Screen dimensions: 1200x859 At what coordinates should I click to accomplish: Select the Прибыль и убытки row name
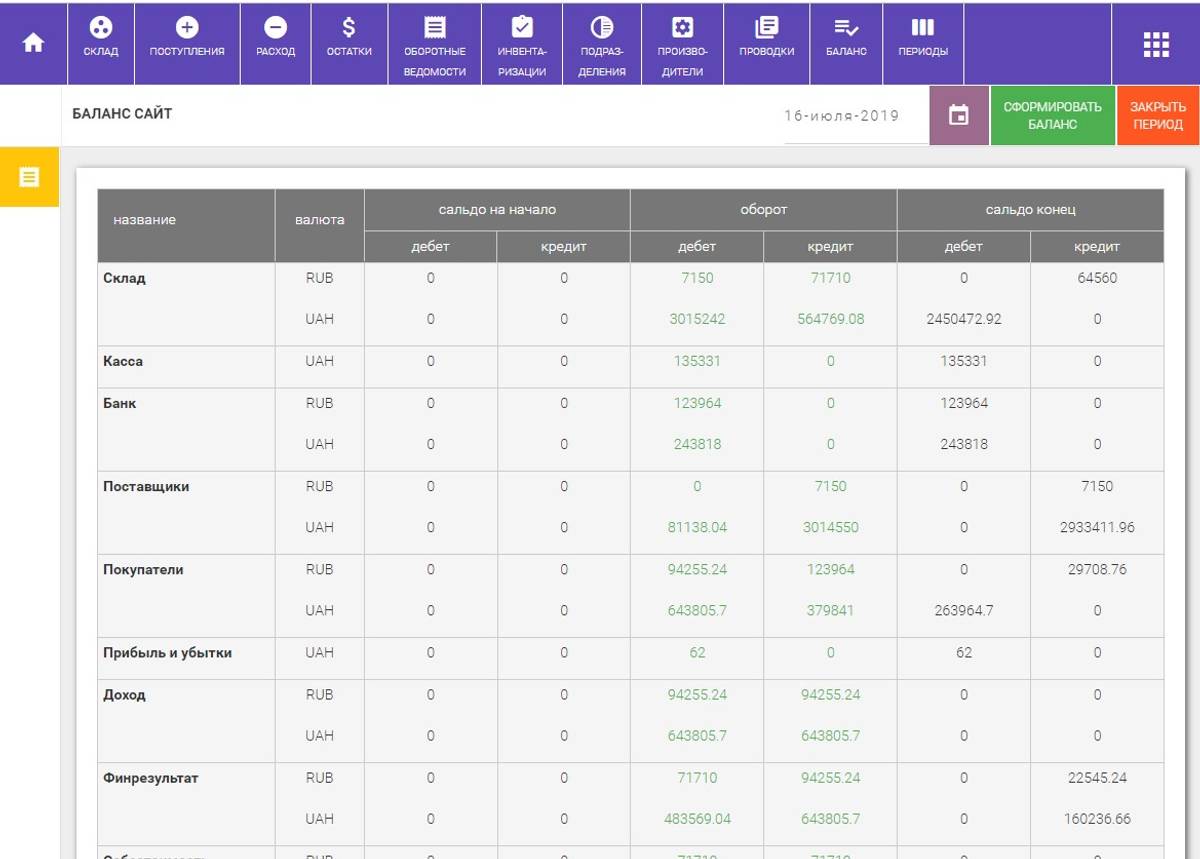[167, 652]
